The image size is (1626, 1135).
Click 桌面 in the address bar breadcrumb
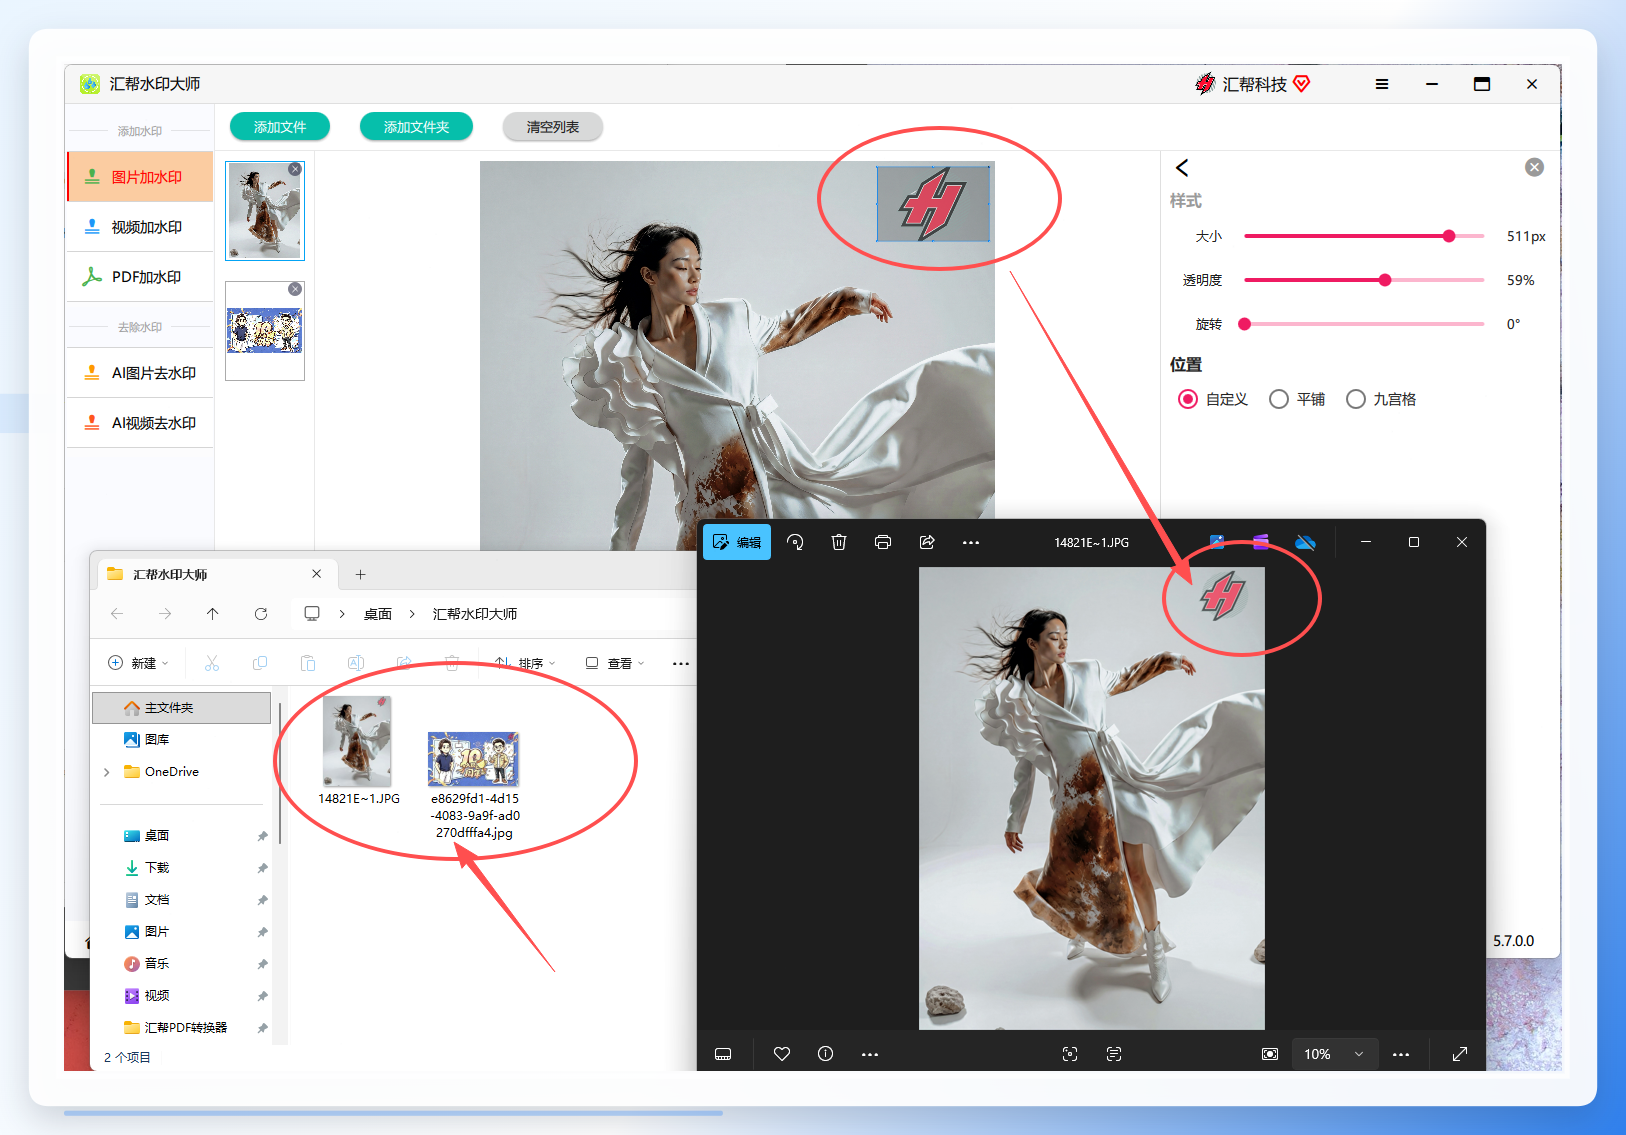click(x=377, y=614)
